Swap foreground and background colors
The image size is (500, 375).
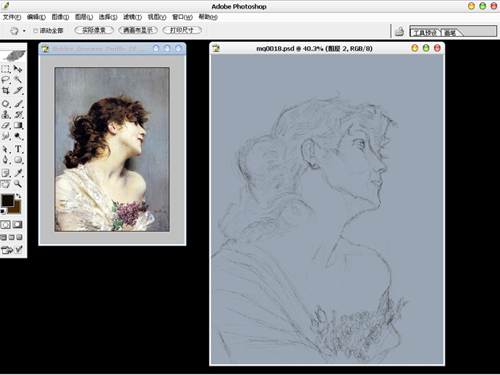pyautogui.click(x=19, y=196)
